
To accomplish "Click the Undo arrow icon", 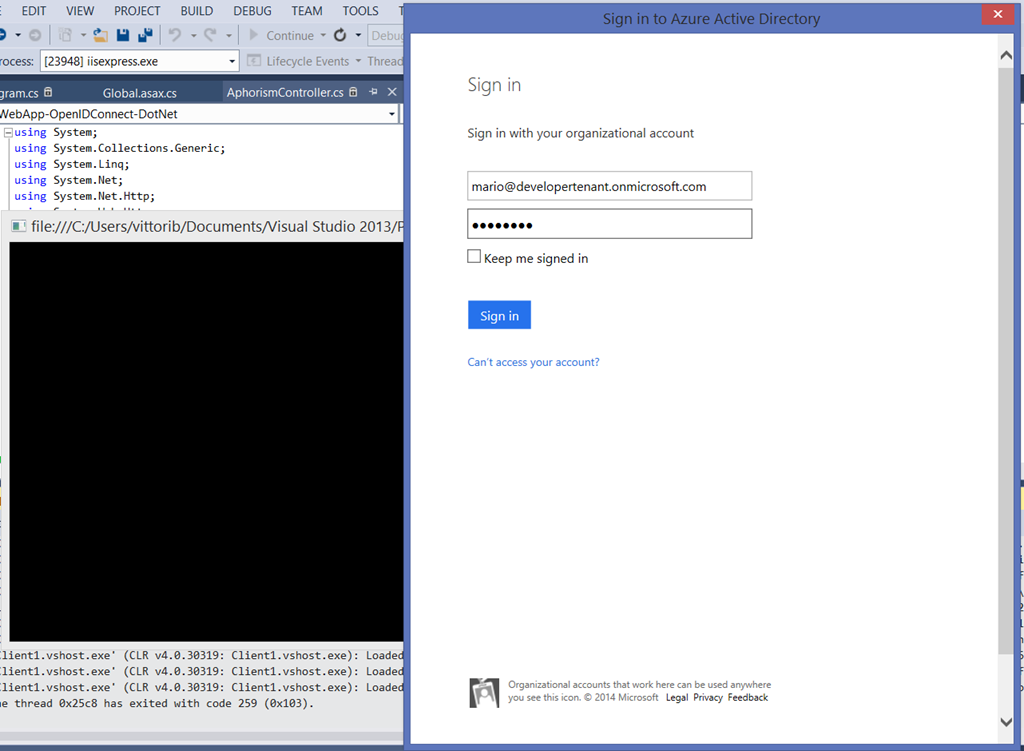I will pos(174,35).
